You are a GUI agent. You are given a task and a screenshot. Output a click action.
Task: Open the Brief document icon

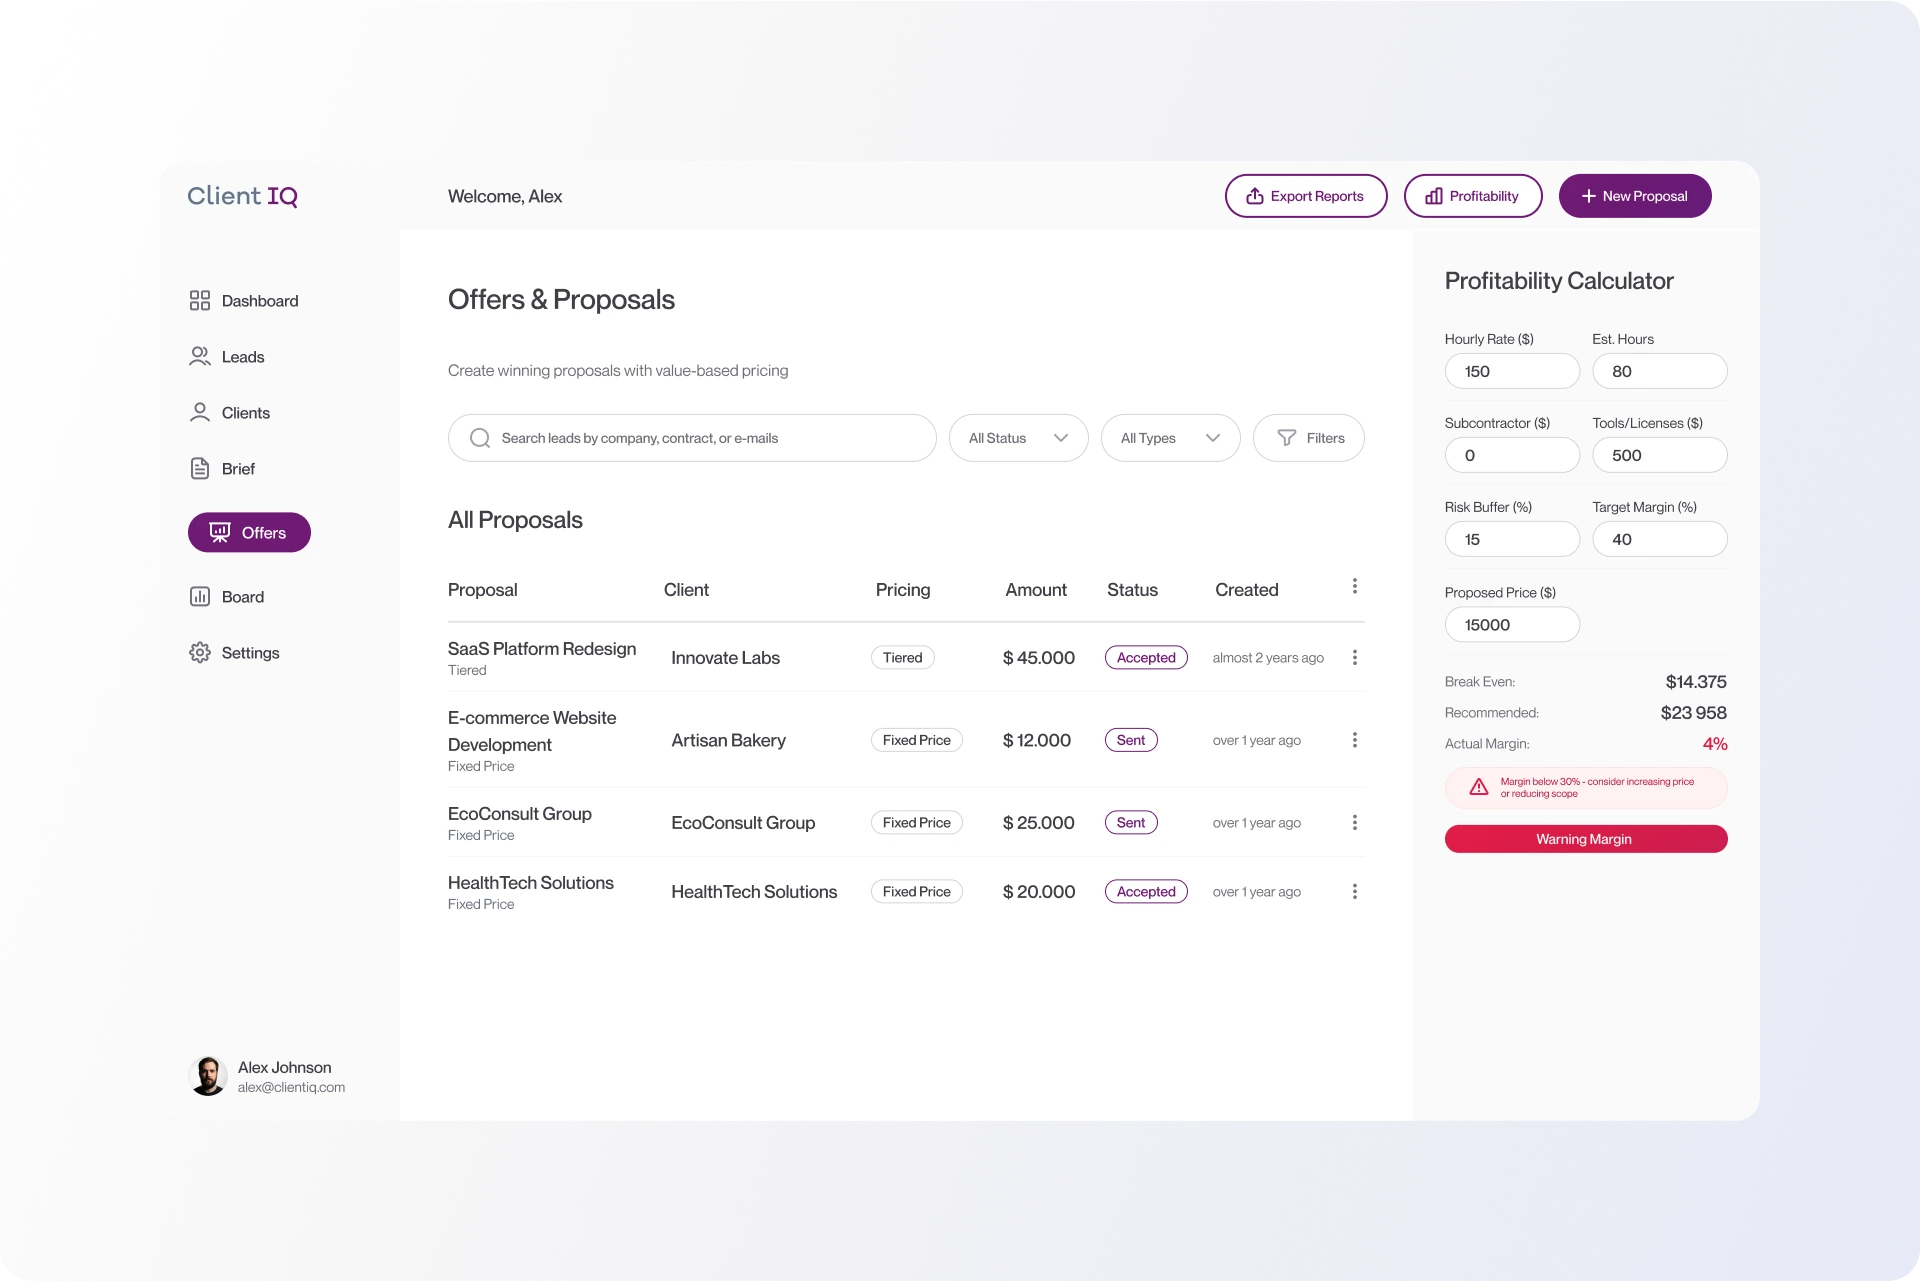pyautogui.click(x=200, y=468)
